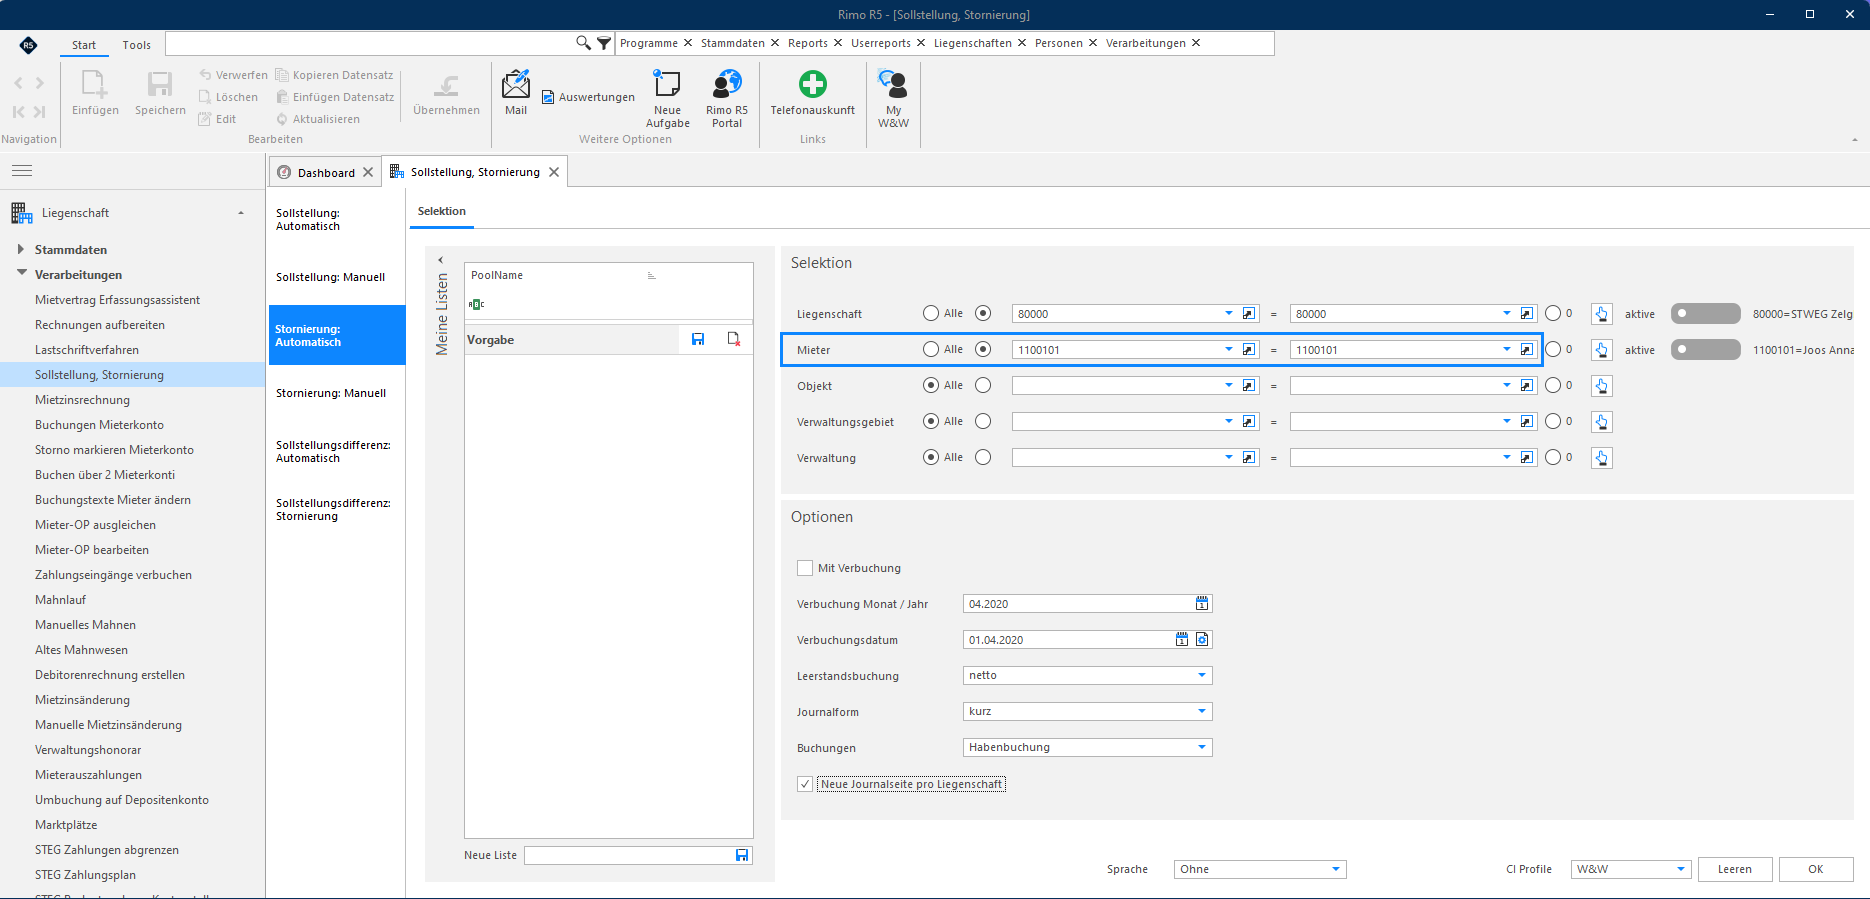This screenshot has width=1870, height=899.
Task: Delete the Vorgabe list entry icon
Action: tap(734, 340)
